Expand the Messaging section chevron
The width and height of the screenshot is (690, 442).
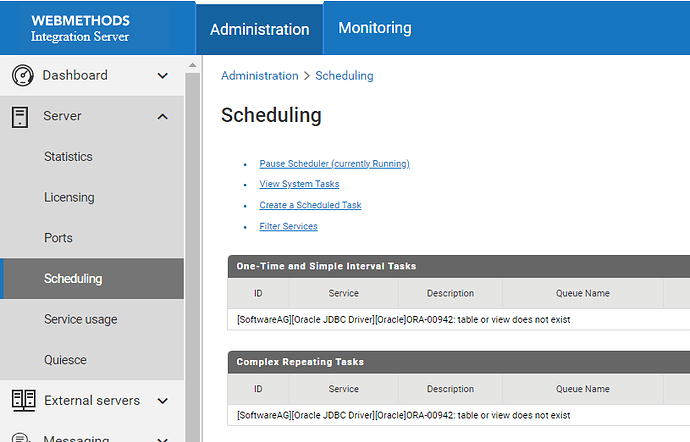click(162, 439)
